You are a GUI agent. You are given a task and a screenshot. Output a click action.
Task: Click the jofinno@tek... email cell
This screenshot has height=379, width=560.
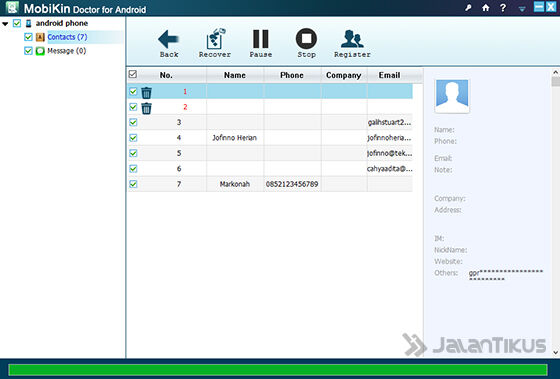(390, 153)
